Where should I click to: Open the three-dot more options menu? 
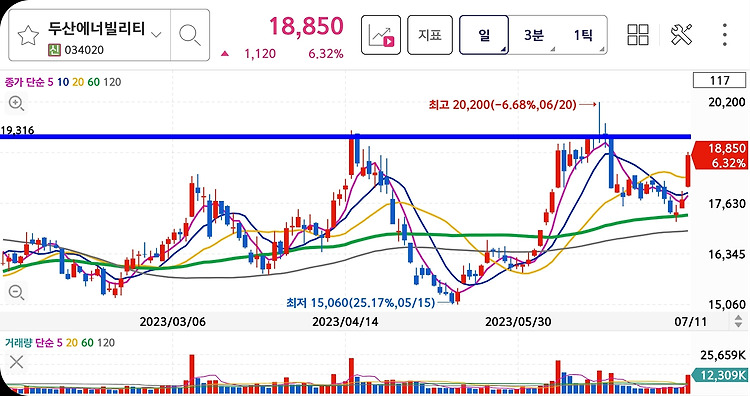point(725,35)
